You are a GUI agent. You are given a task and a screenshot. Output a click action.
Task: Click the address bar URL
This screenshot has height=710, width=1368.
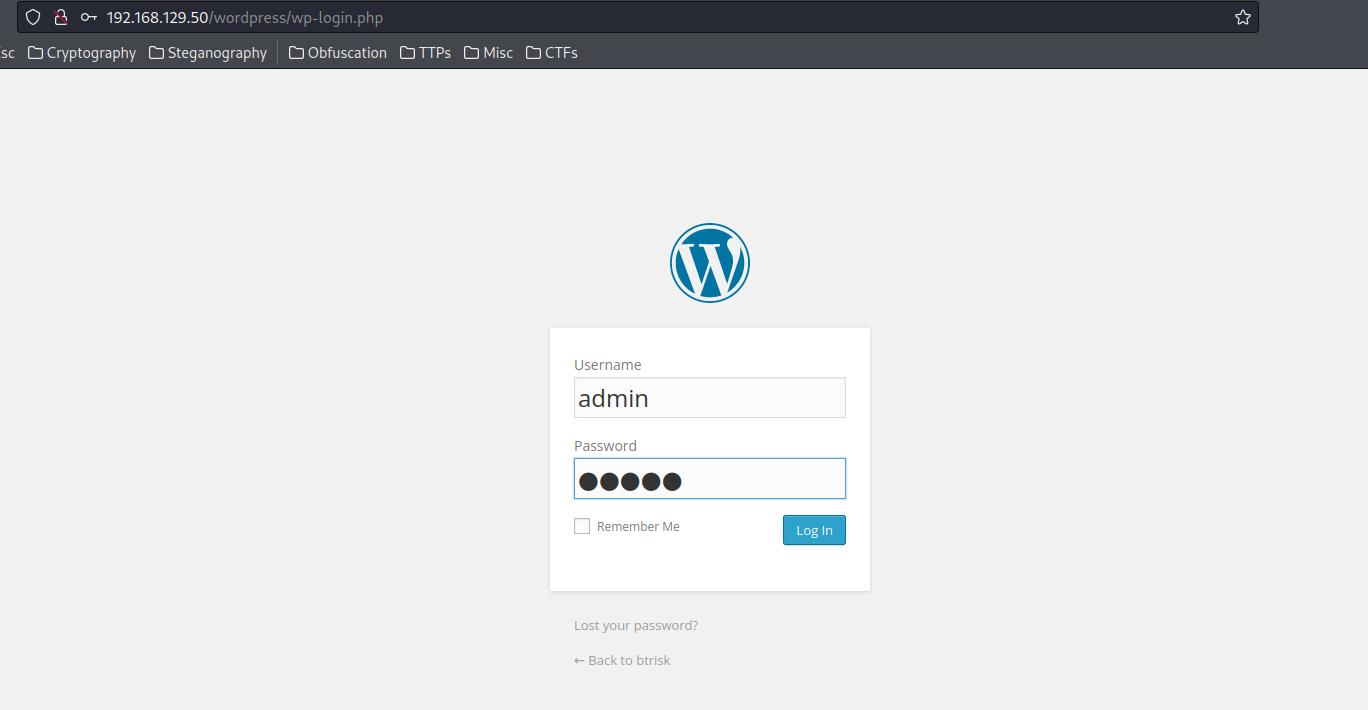[x=245, y=17]
